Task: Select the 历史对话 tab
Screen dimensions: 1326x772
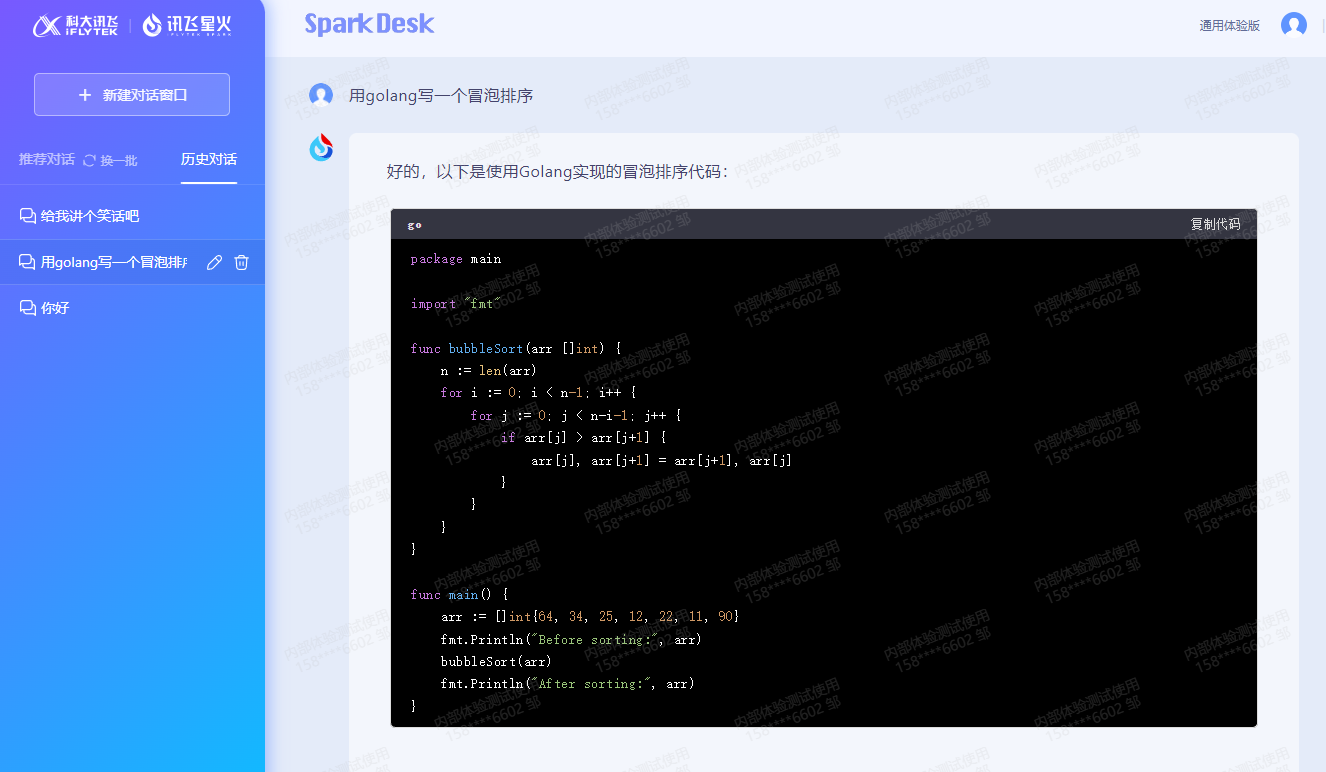Action: tap(209, 159)
